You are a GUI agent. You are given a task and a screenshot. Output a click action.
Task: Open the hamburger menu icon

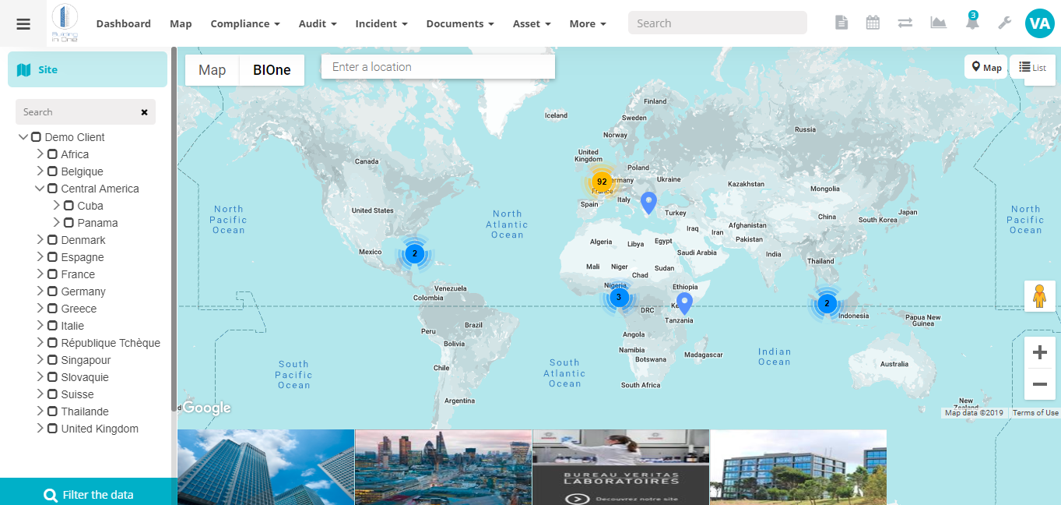pyautogui.click(x=23, y=23)
